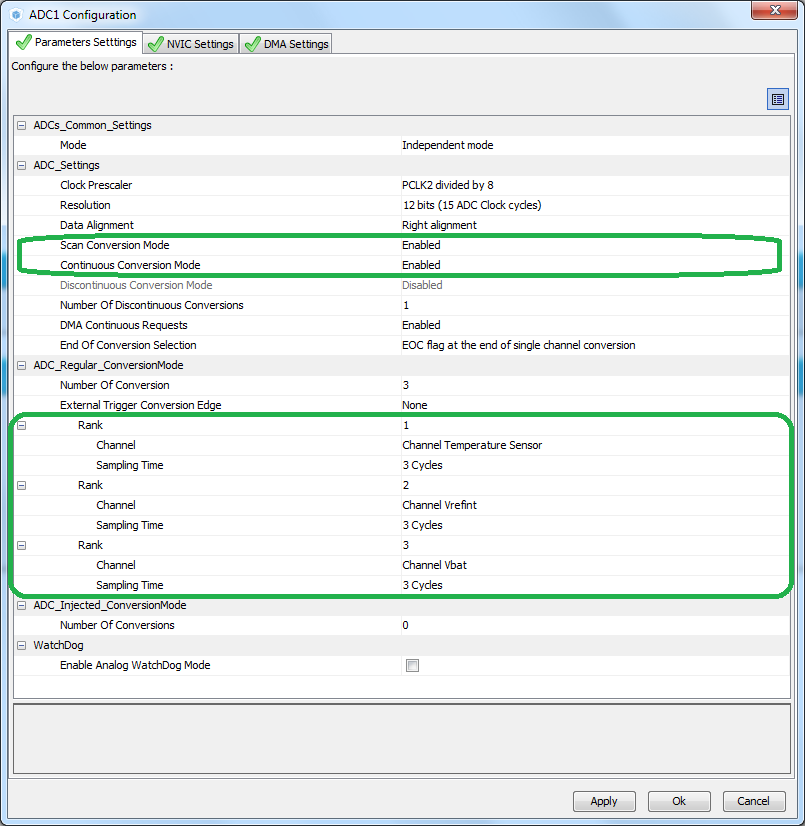Click the Apply button
Image resolution: width=805 pixels, height=826 pixels.
(x=604, y=801)
